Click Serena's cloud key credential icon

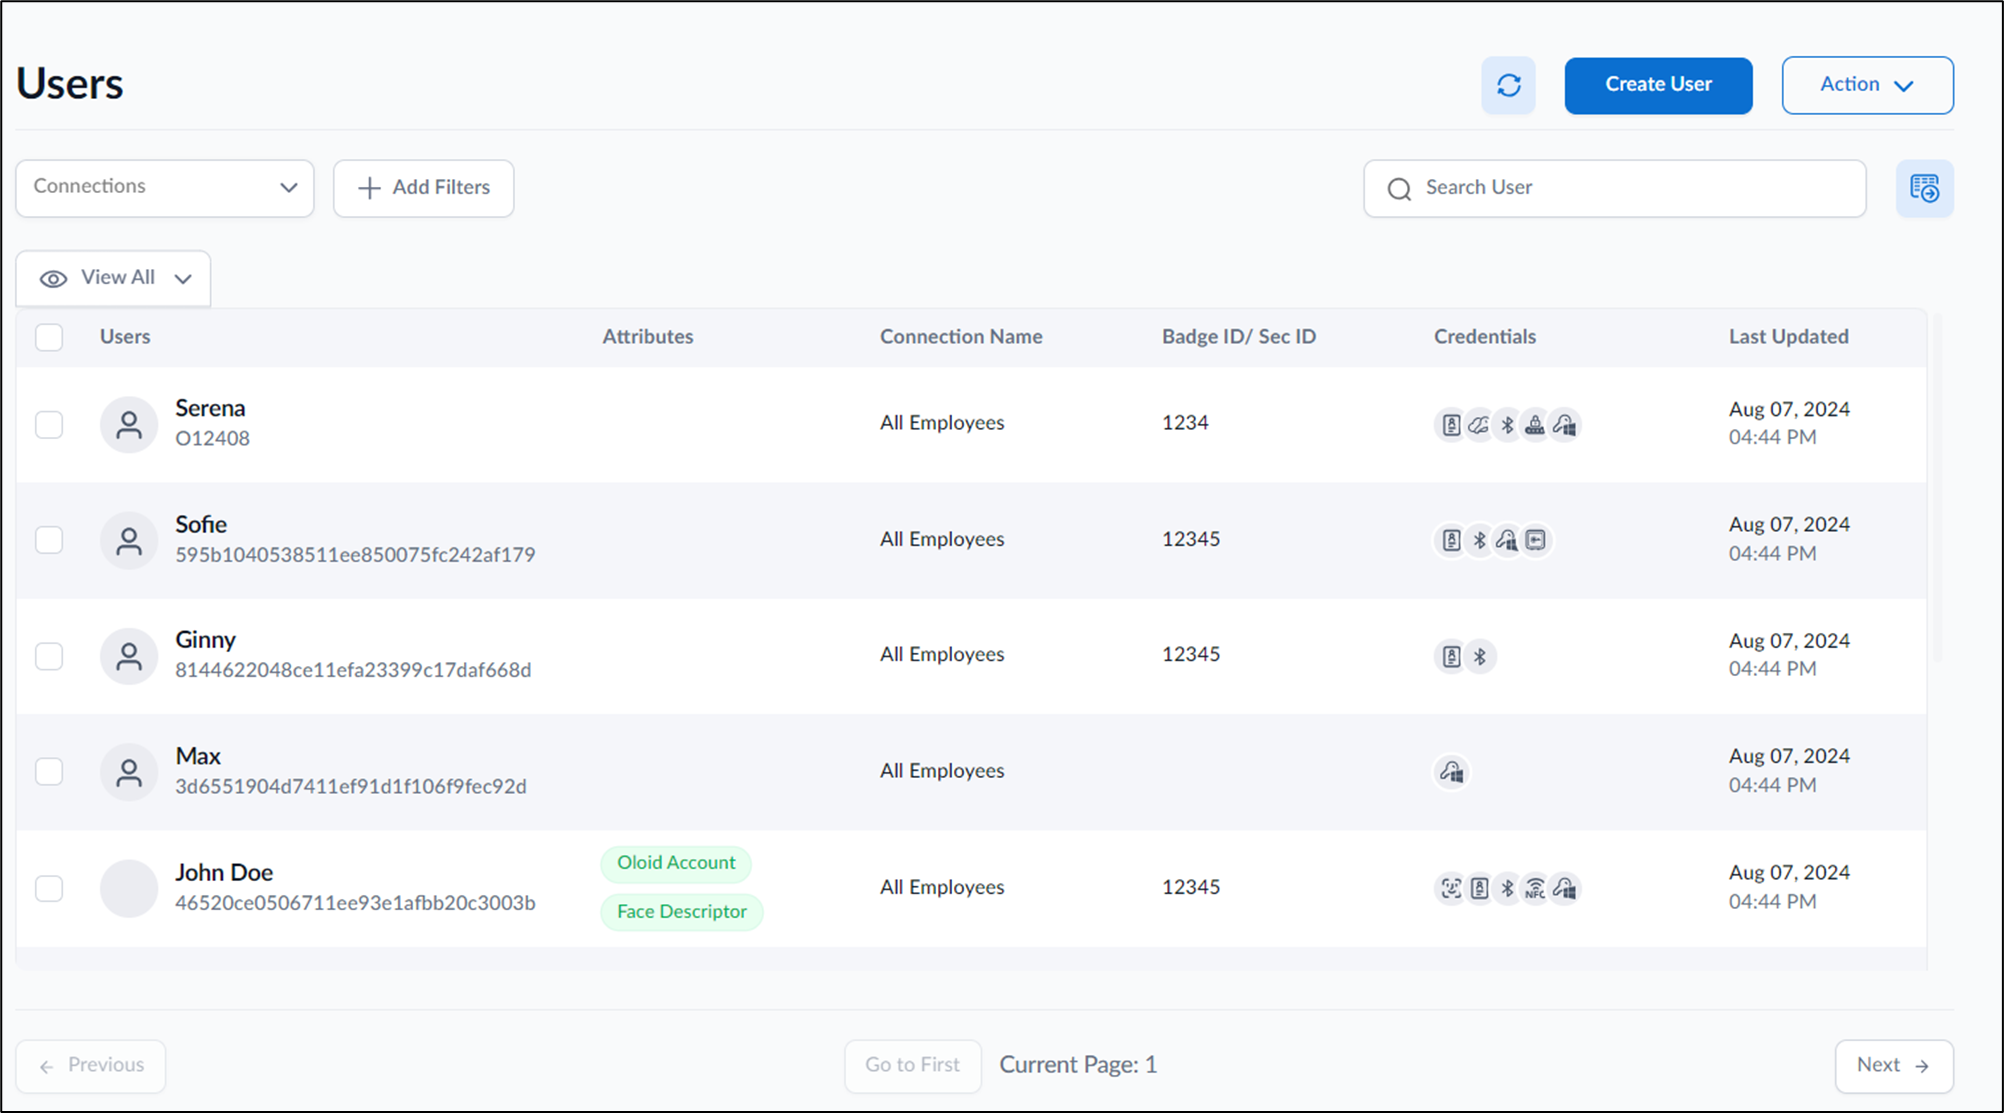coord(1478,425)
